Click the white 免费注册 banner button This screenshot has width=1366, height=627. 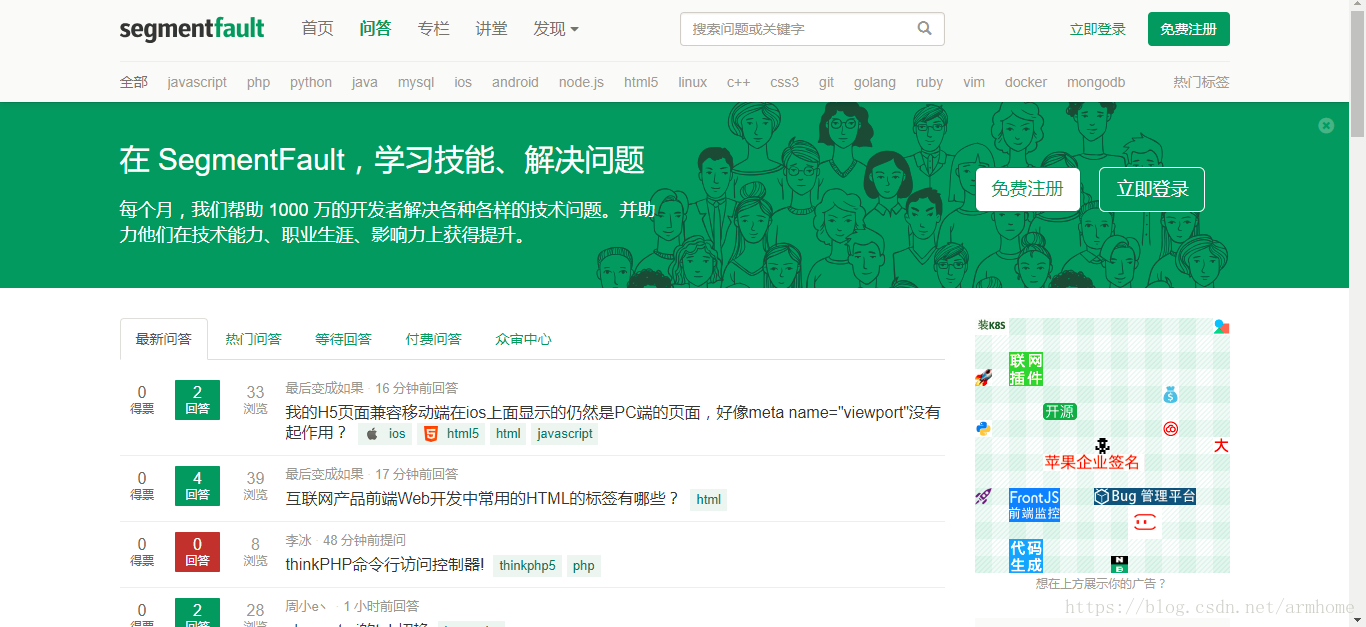(1027, 189)
